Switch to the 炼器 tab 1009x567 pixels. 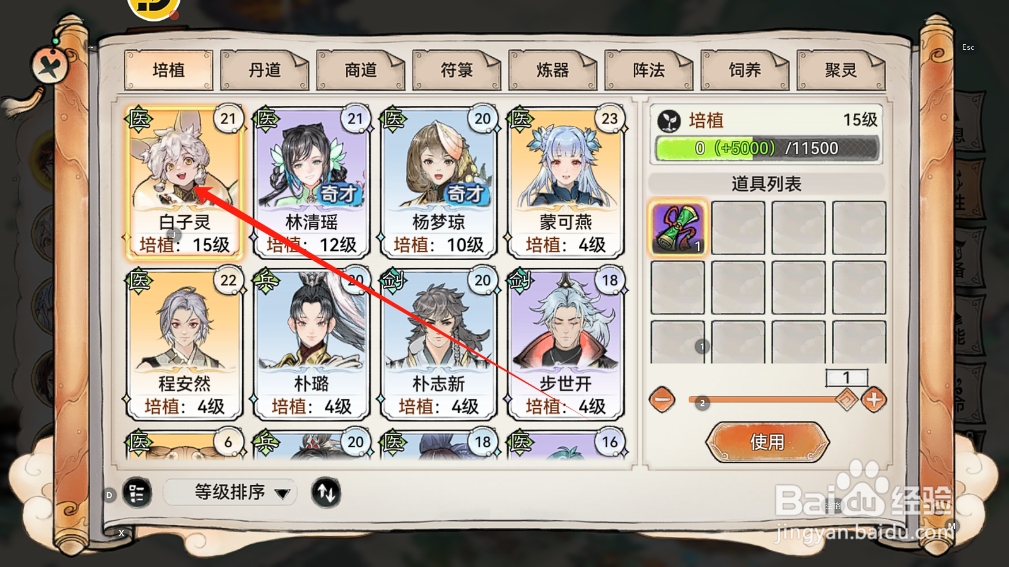pyautogui.click(x=553, y=70)
